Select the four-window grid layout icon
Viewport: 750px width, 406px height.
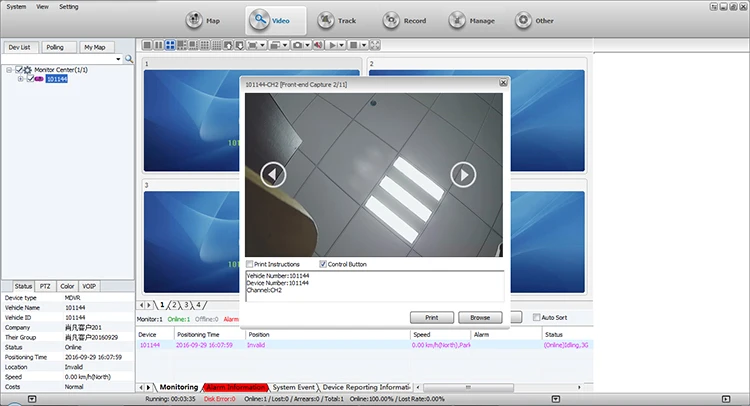coord(170,45)
